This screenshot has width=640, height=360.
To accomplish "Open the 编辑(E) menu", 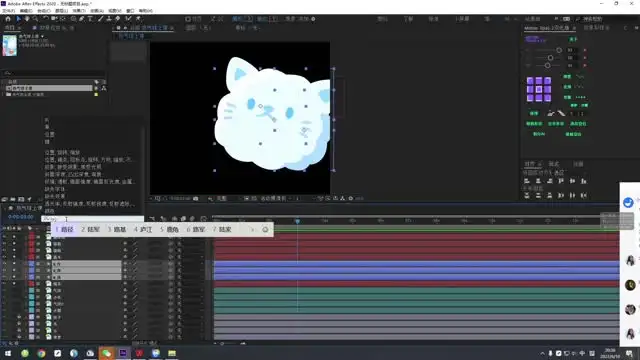I will (x=26, y=11).
